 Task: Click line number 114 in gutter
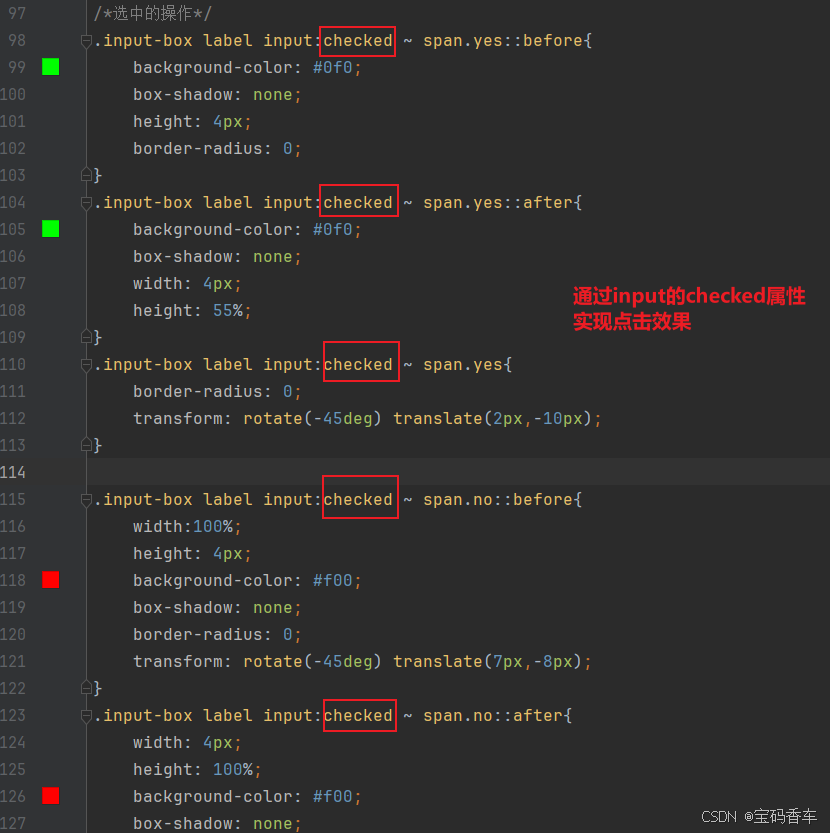click(13, 472)
